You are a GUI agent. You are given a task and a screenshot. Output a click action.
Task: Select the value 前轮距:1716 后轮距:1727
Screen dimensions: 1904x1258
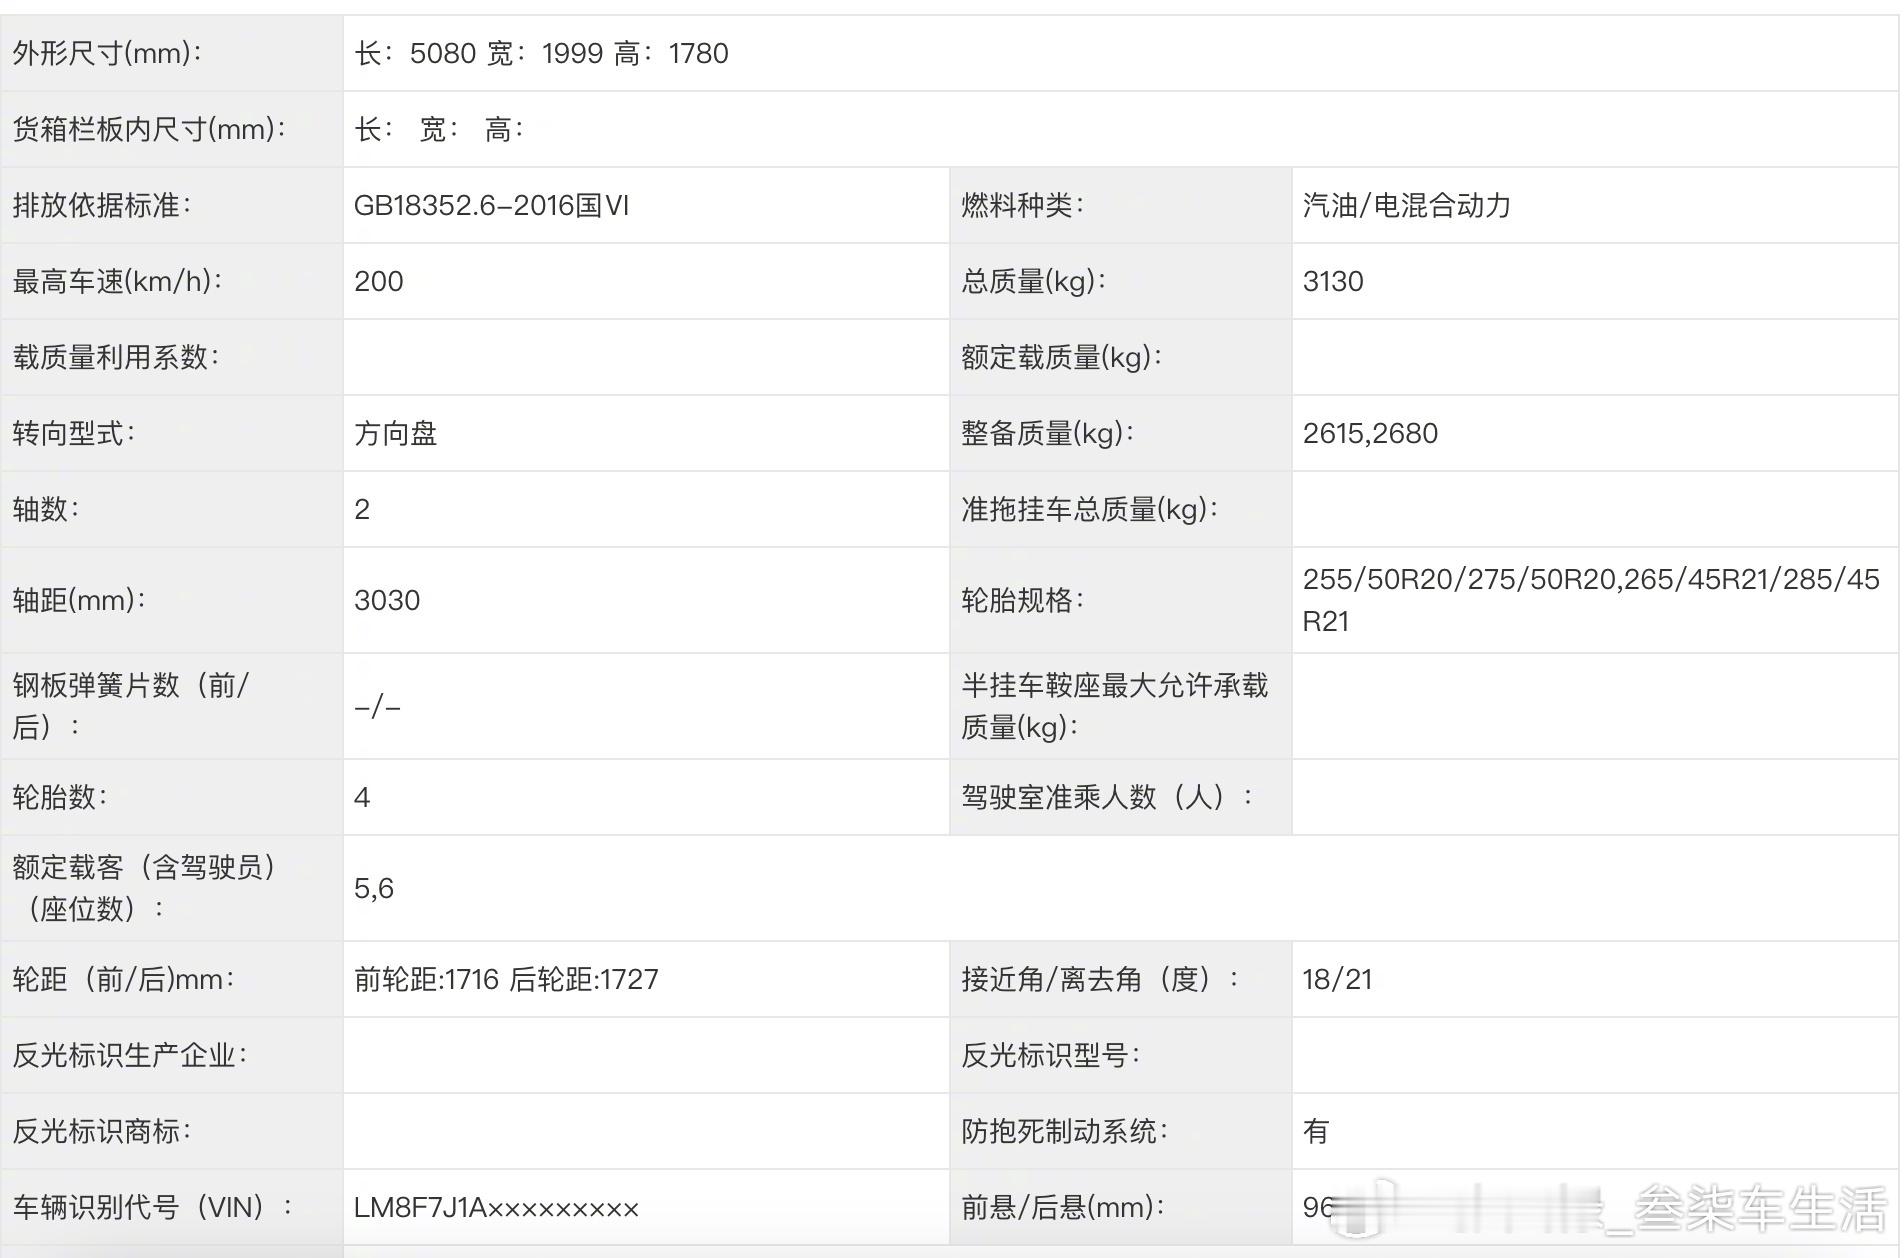click(506, 979)
